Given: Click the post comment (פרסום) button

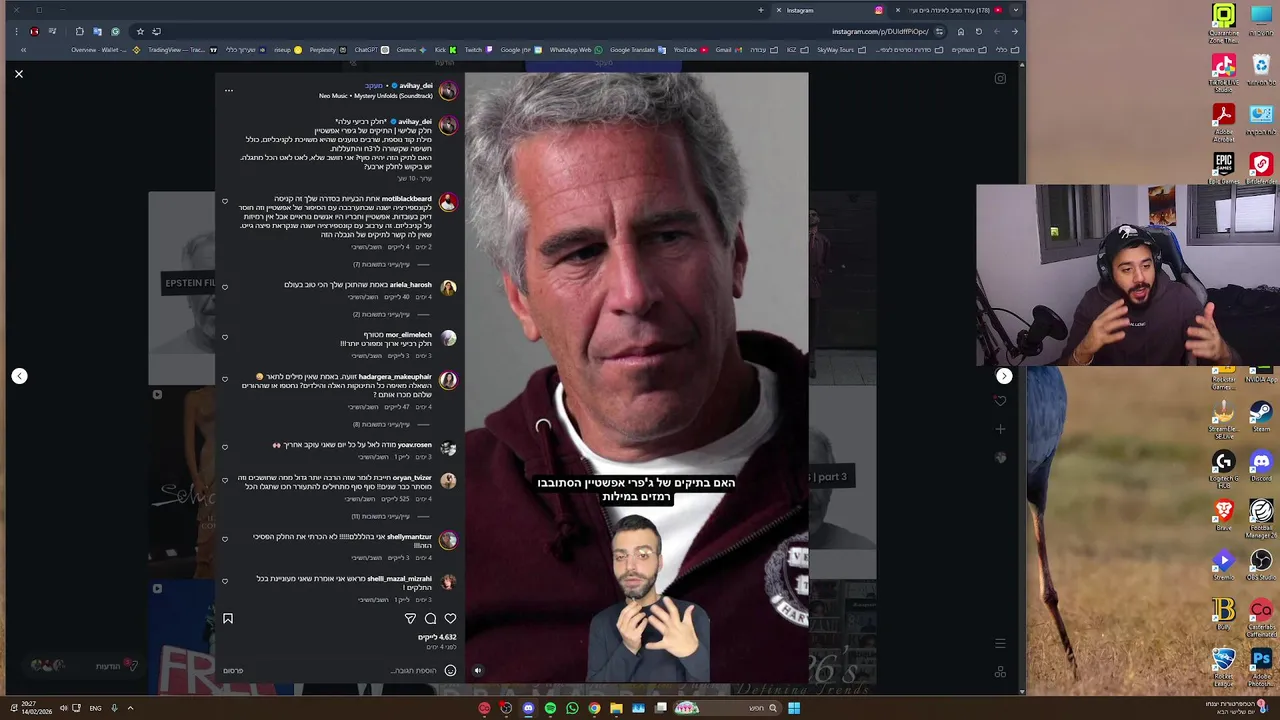Looking at the screenshot, I should pyautogui.click(x=233, y=670).
